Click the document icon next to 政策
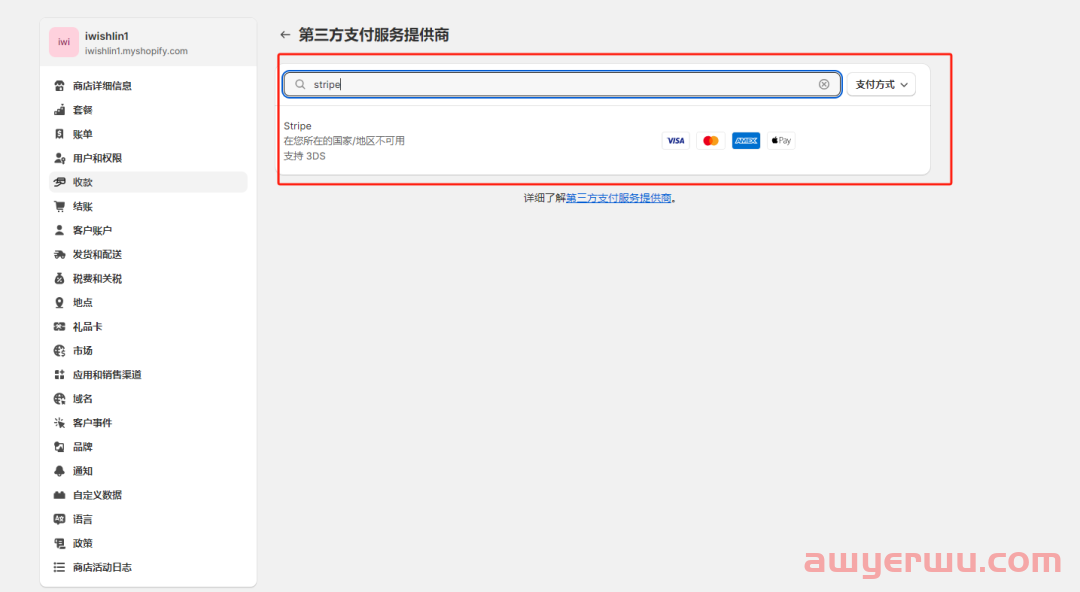The height and width of the screenshot is (592, 1080). point(59,543)
